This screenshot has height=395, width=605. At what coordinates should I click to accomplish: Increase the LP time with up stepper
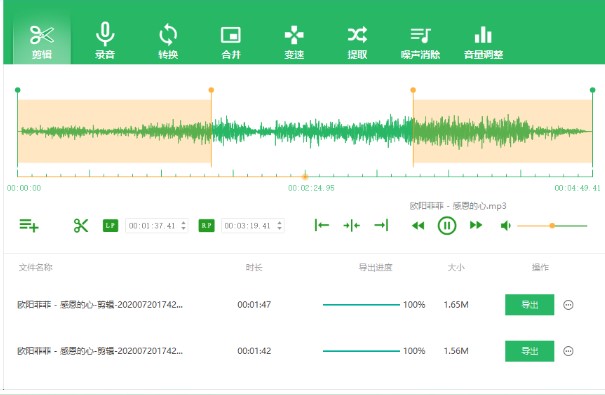pyautogui.click(x=184, y=223)
